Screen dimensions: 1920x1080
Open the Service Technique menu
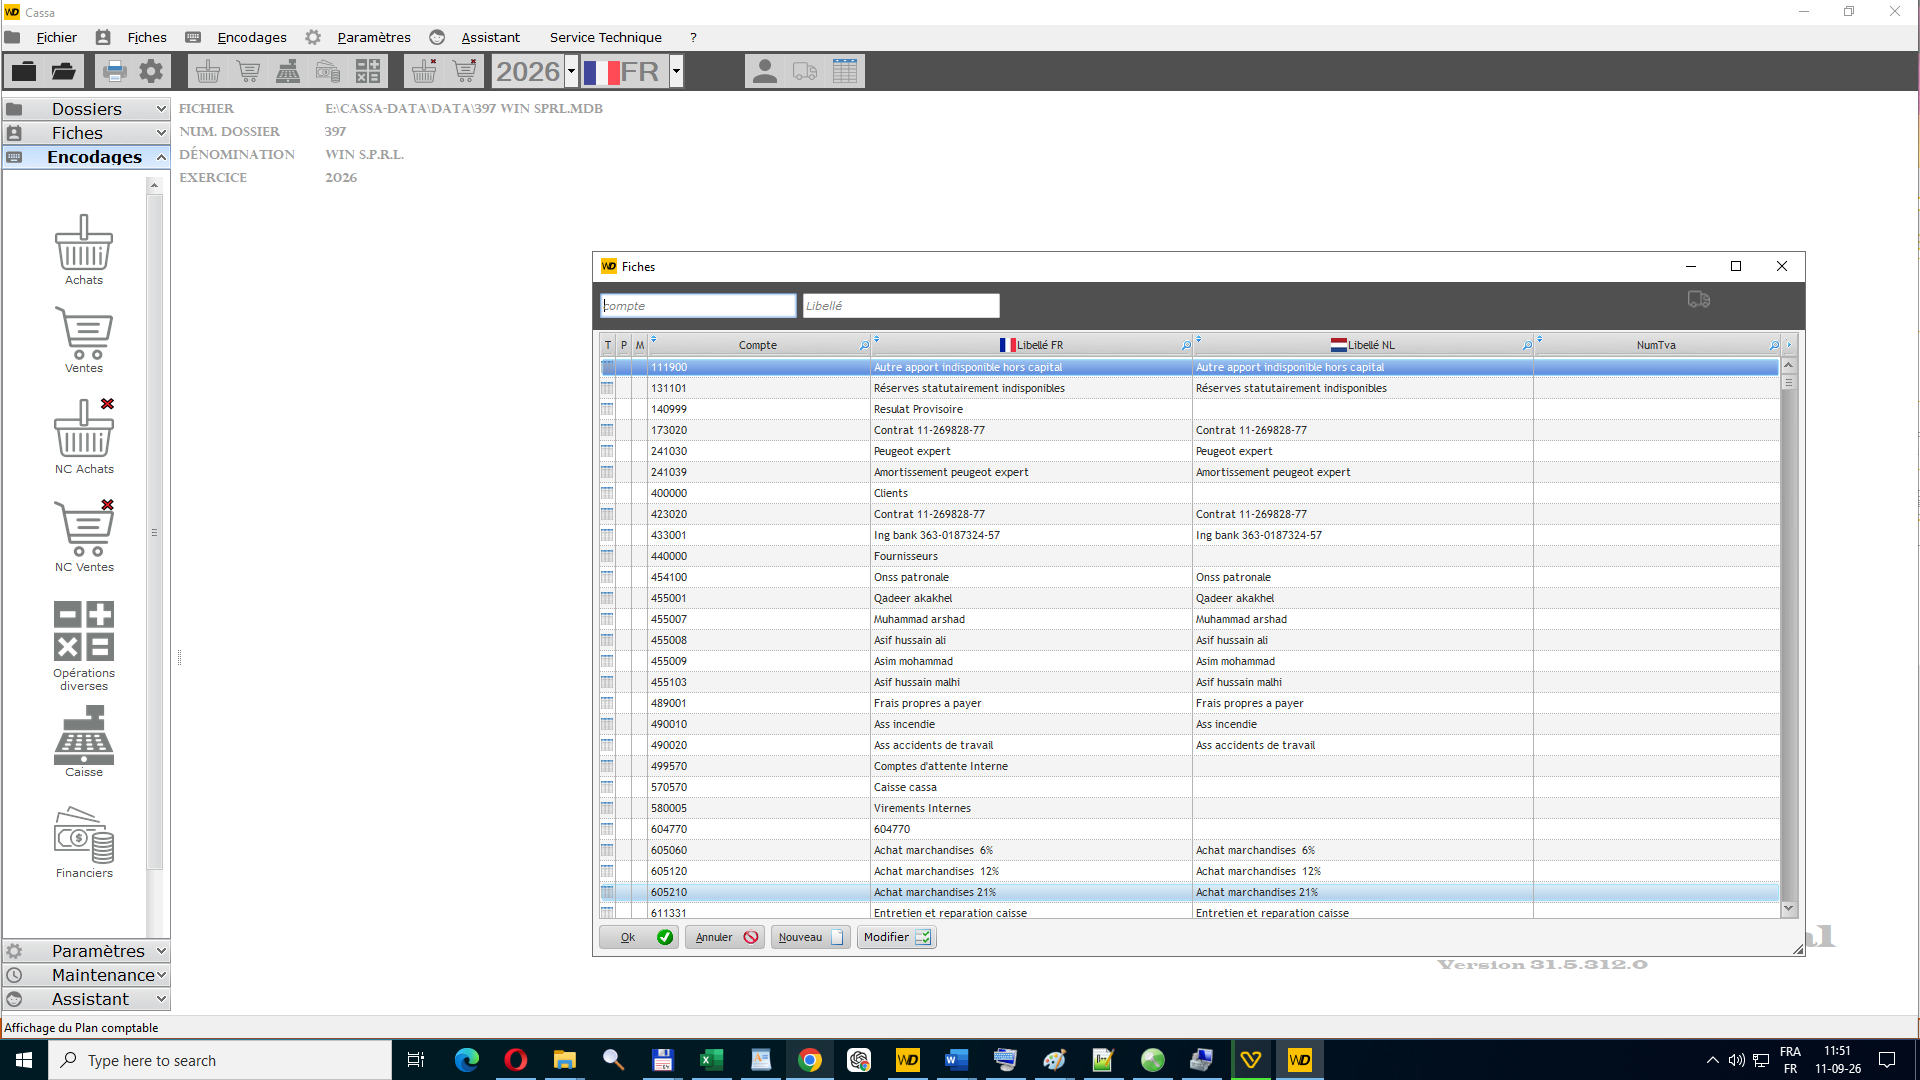606,37
